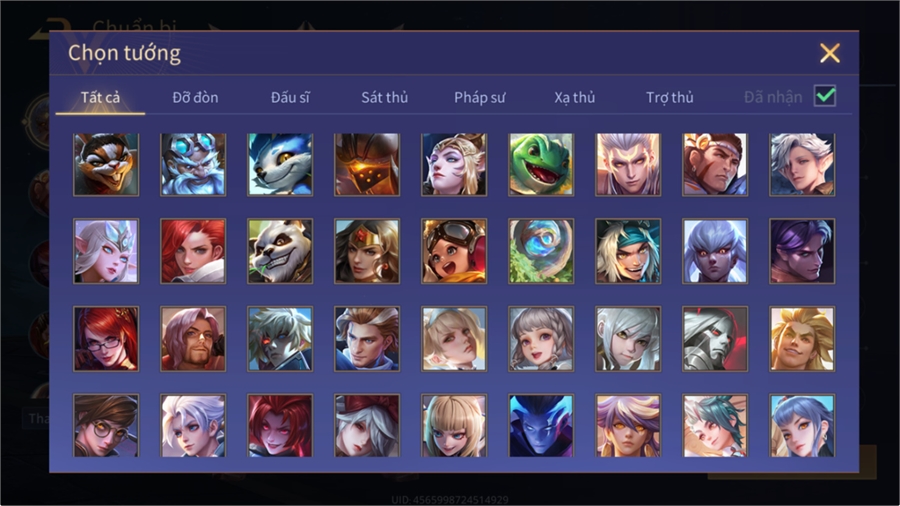Screen dimensions: 900x506
Task: Pick the spiky golden-haired hero portrait
Action: point(802,338)
